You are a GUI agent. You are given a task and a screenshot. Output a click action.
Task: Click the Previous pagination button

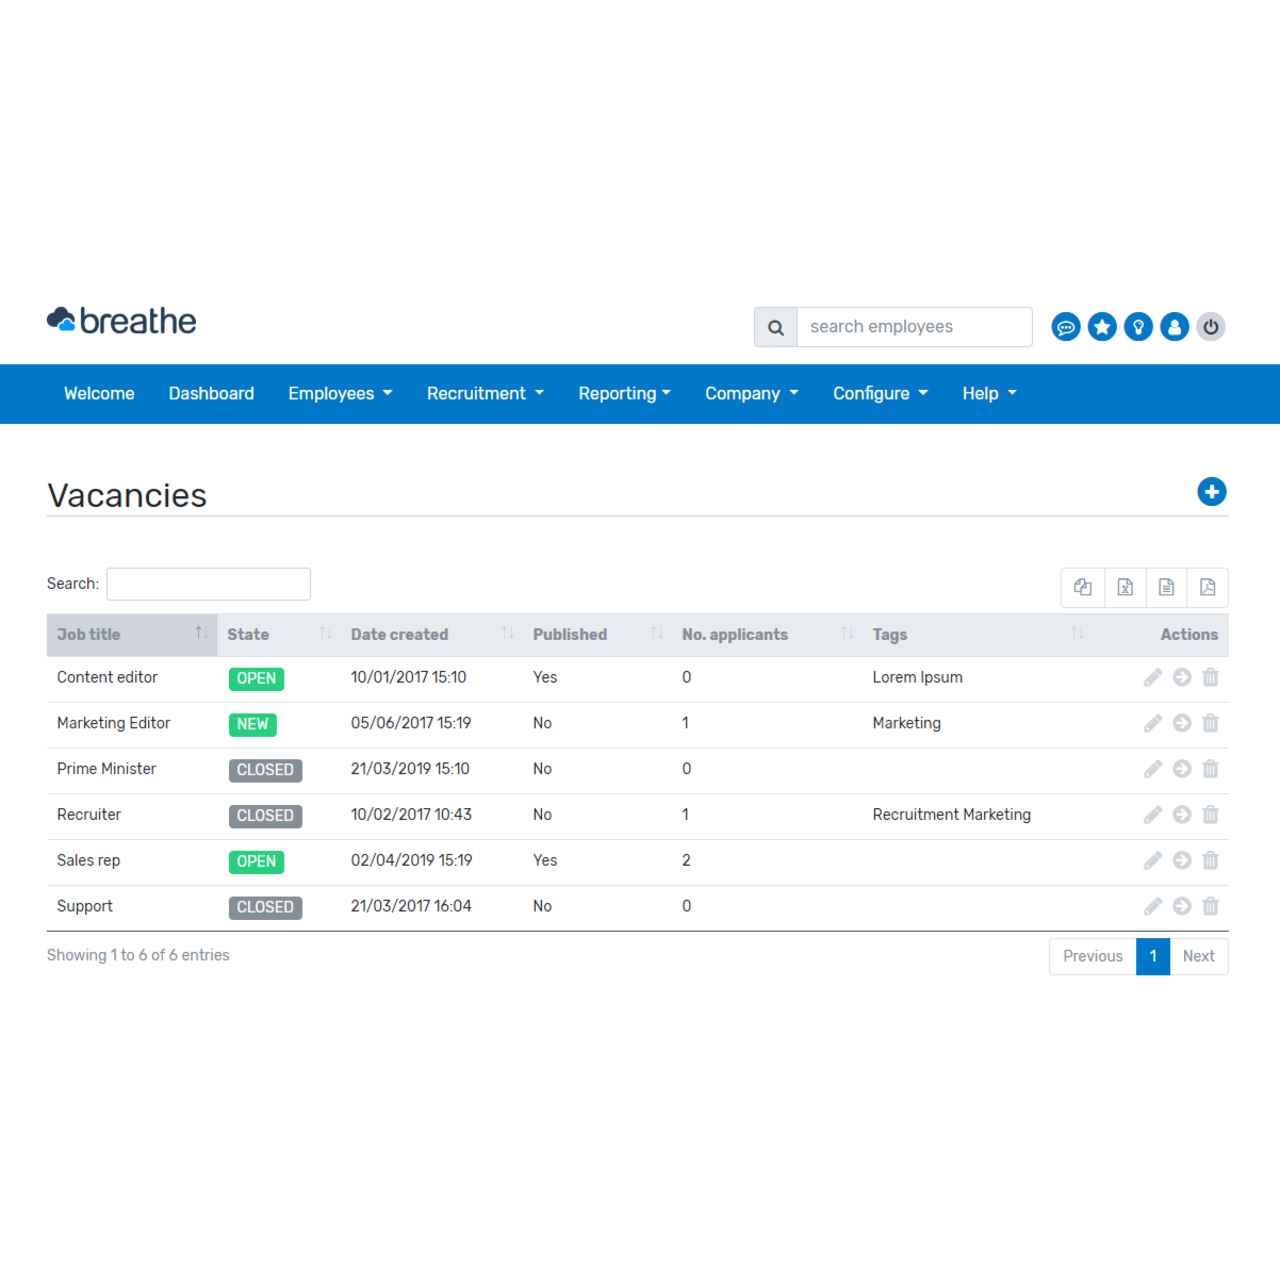click(1092, 956)
